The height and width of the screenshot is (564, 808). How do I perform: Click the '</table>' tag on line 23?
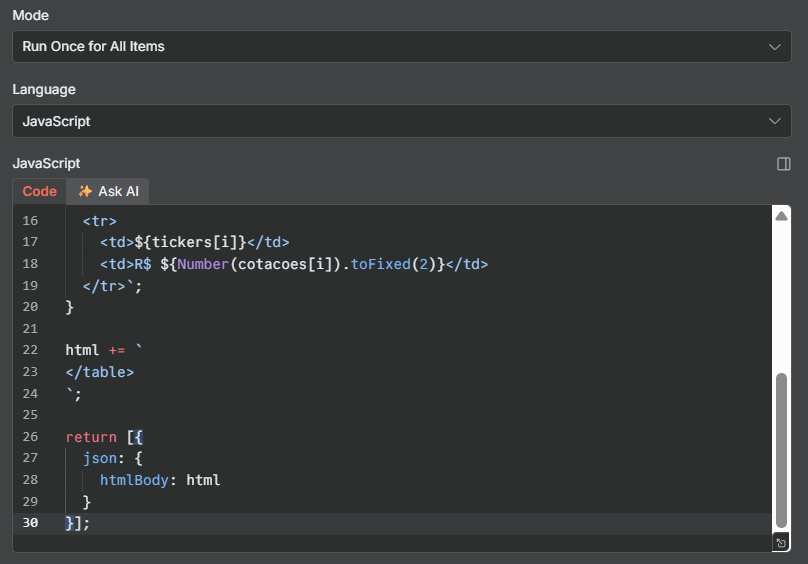(x=99, y=372)
